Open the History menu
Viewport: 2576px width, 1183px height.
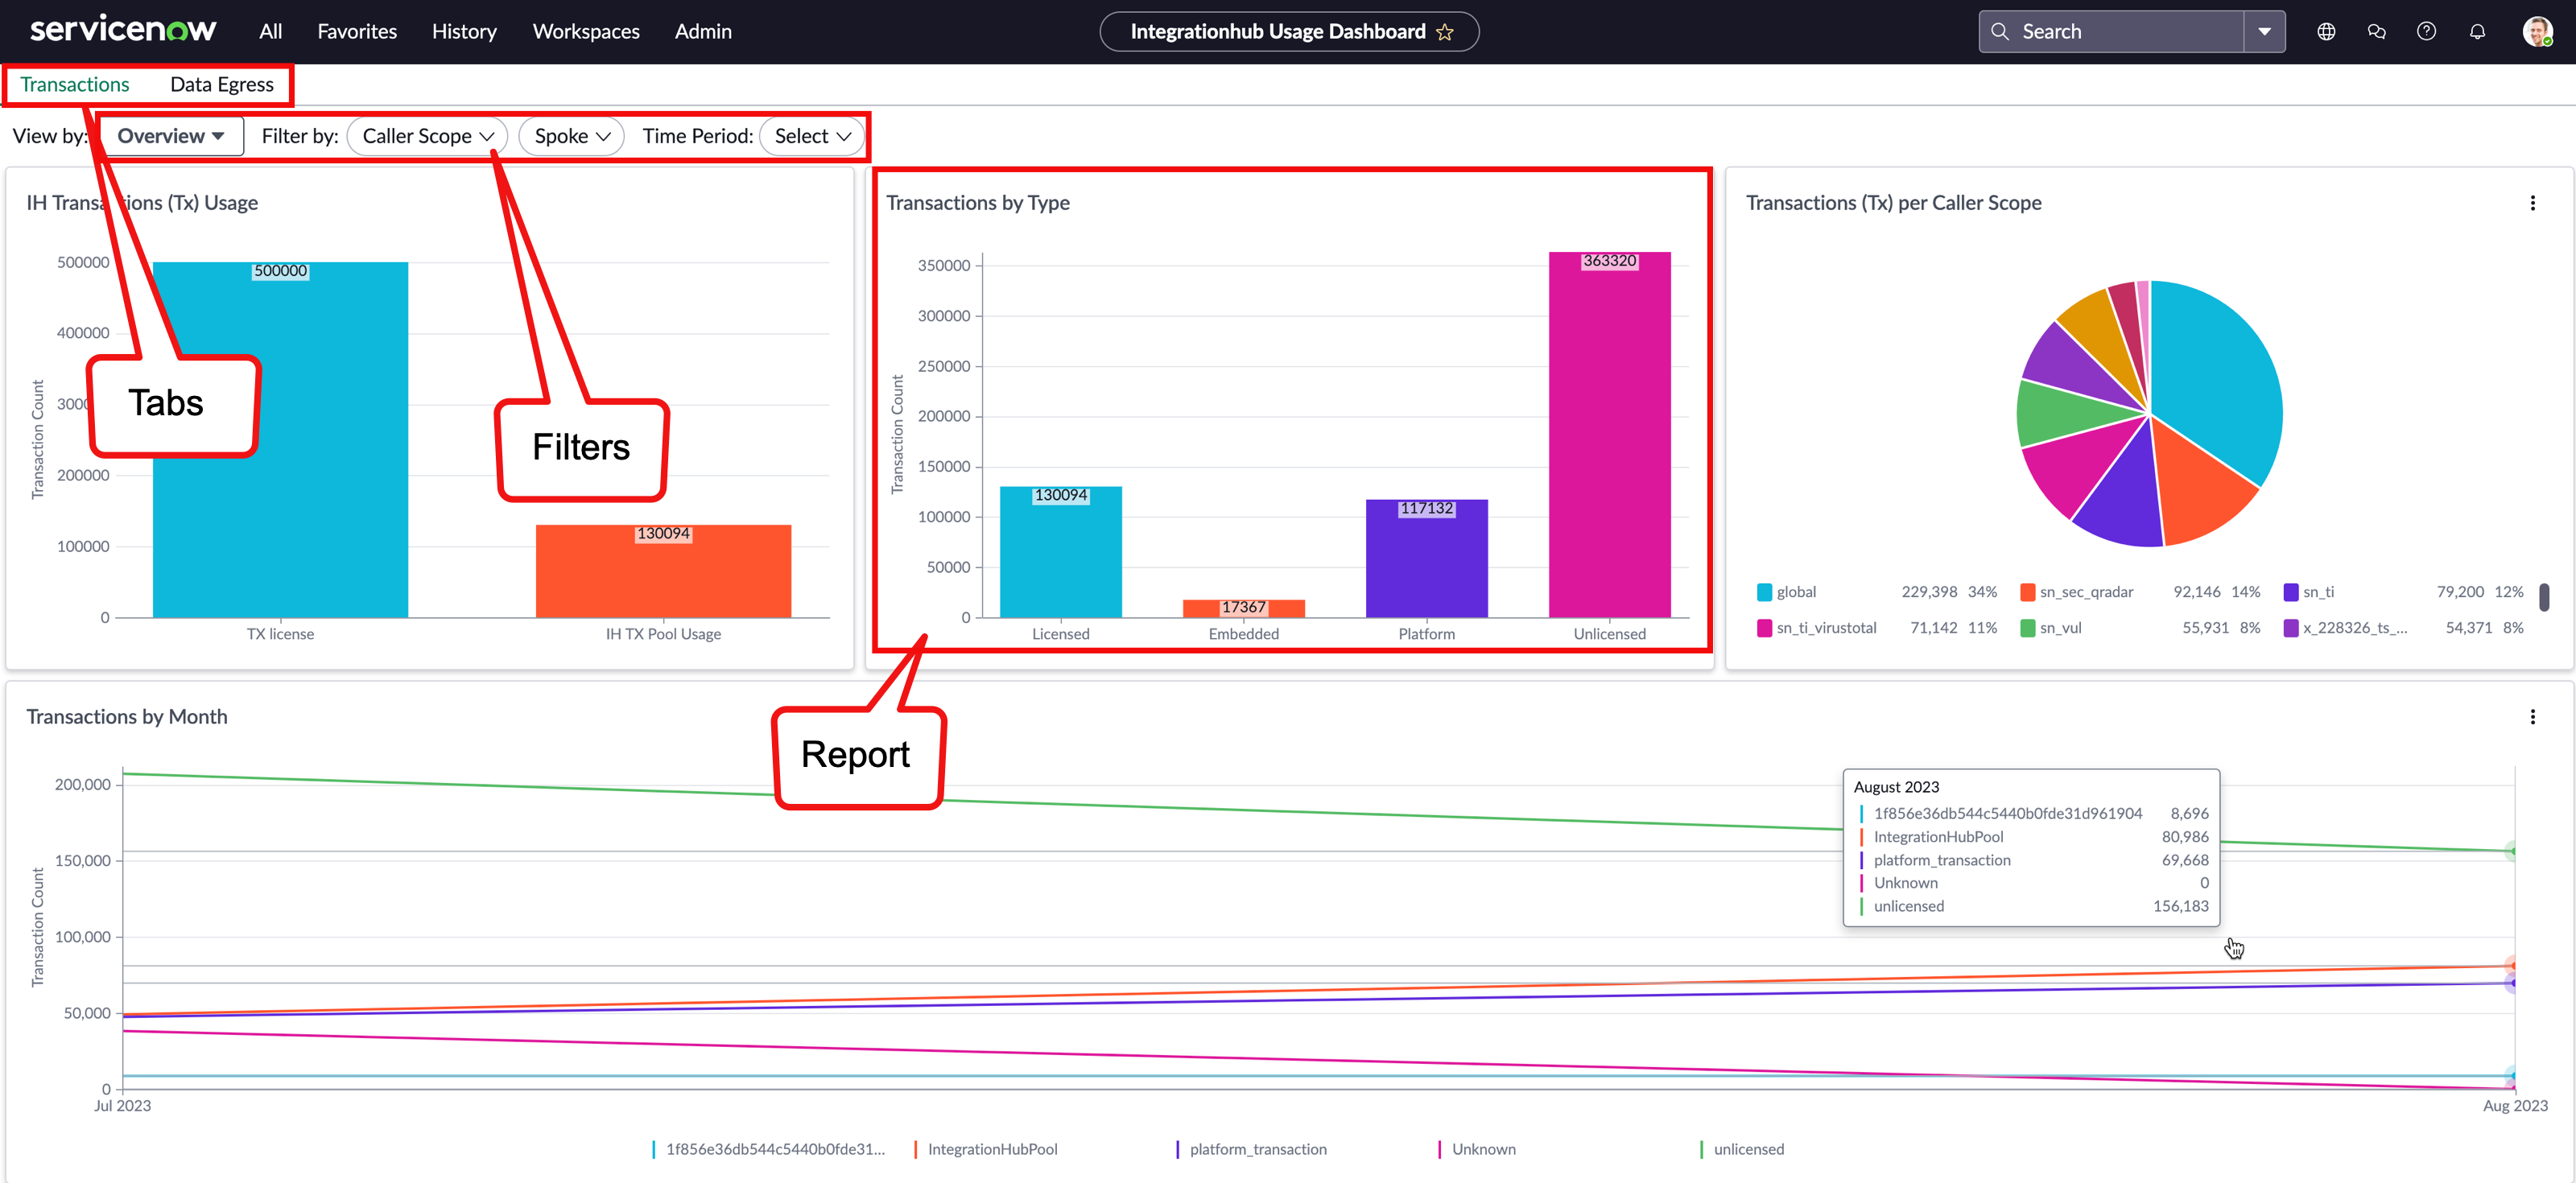coord(464,32)
